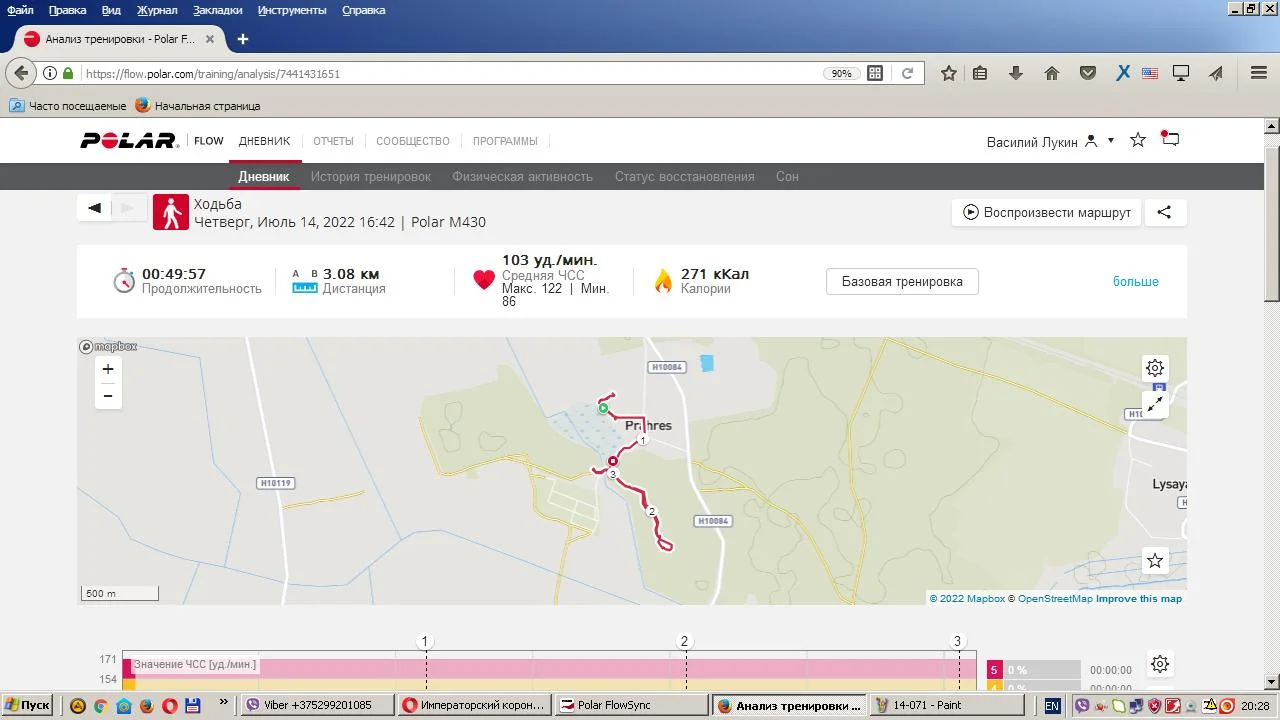1280x720 pixels.
Task: Open the Часто посещаемые bookmarks folder
Action: 67,105
